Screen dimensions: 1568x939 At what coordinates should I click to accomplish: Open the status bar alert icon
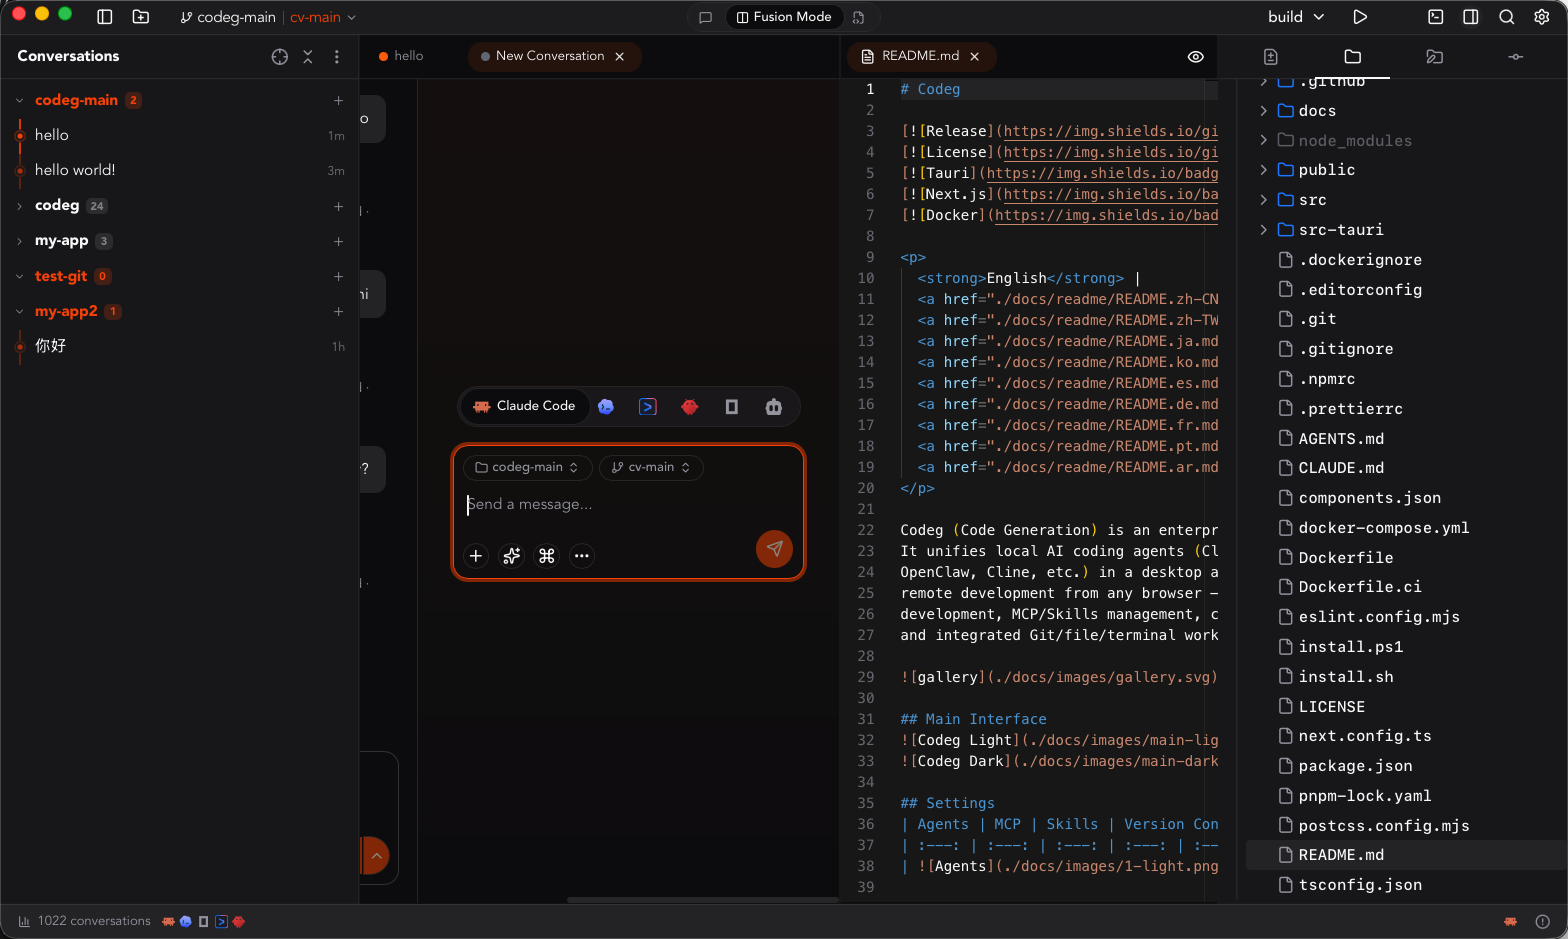[1543, 922]
